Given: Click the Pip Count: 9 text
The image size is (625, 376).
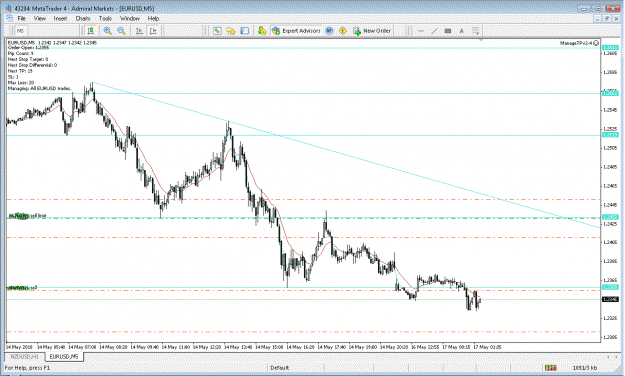Looking at the screenshot, I should [x=21, y=53].
